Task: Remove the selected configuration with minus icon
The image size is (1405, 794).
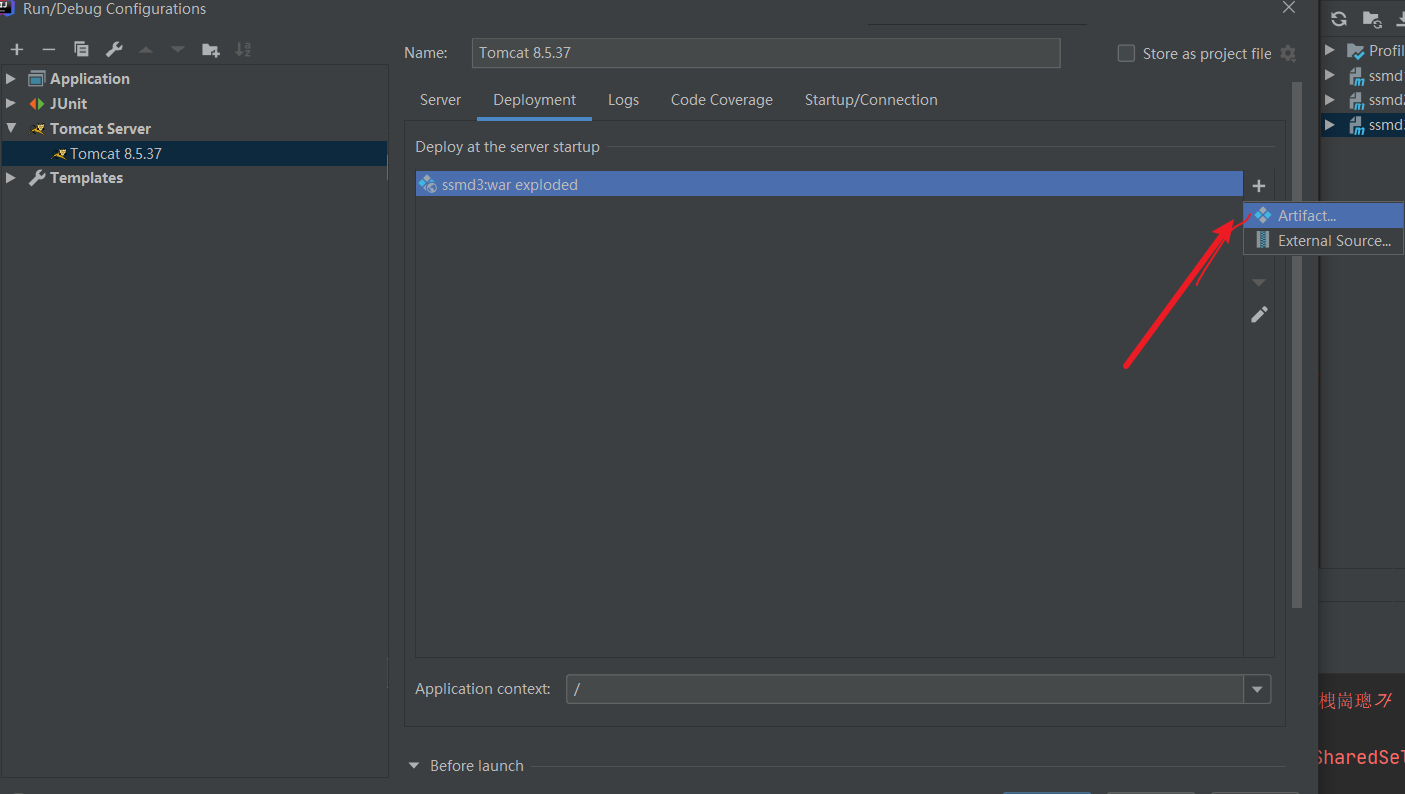Action: (x=48, y=49)
